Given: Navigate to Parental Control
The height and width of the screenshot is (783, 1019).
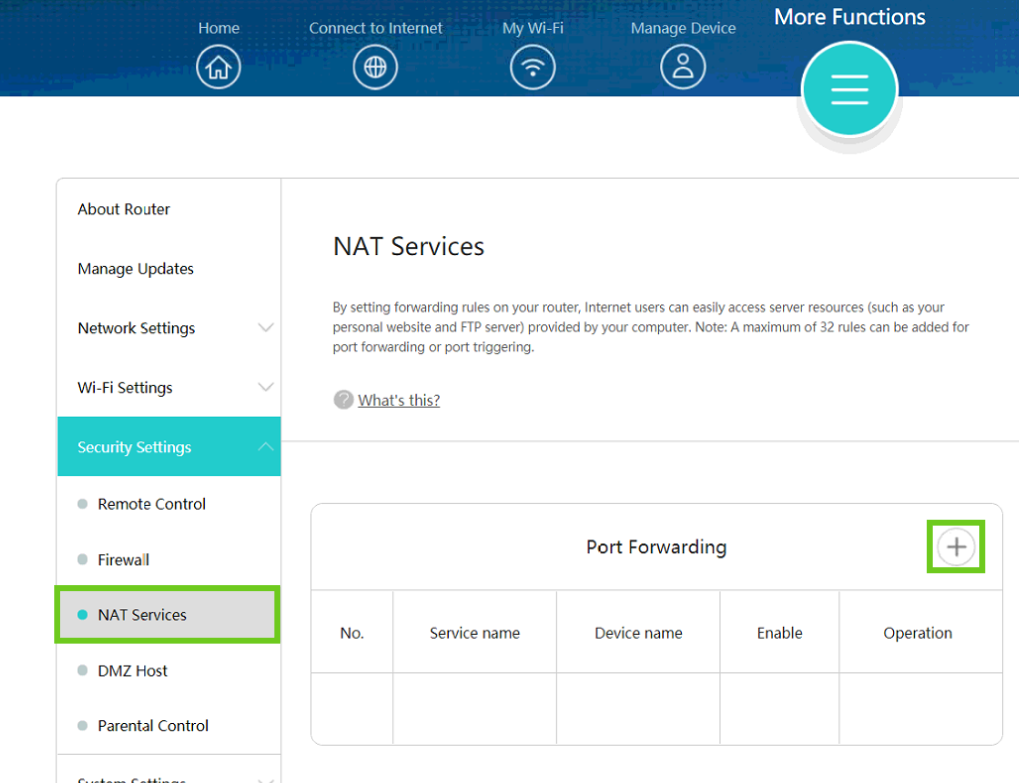Looking at the screenshot, I should pos(153,726).
